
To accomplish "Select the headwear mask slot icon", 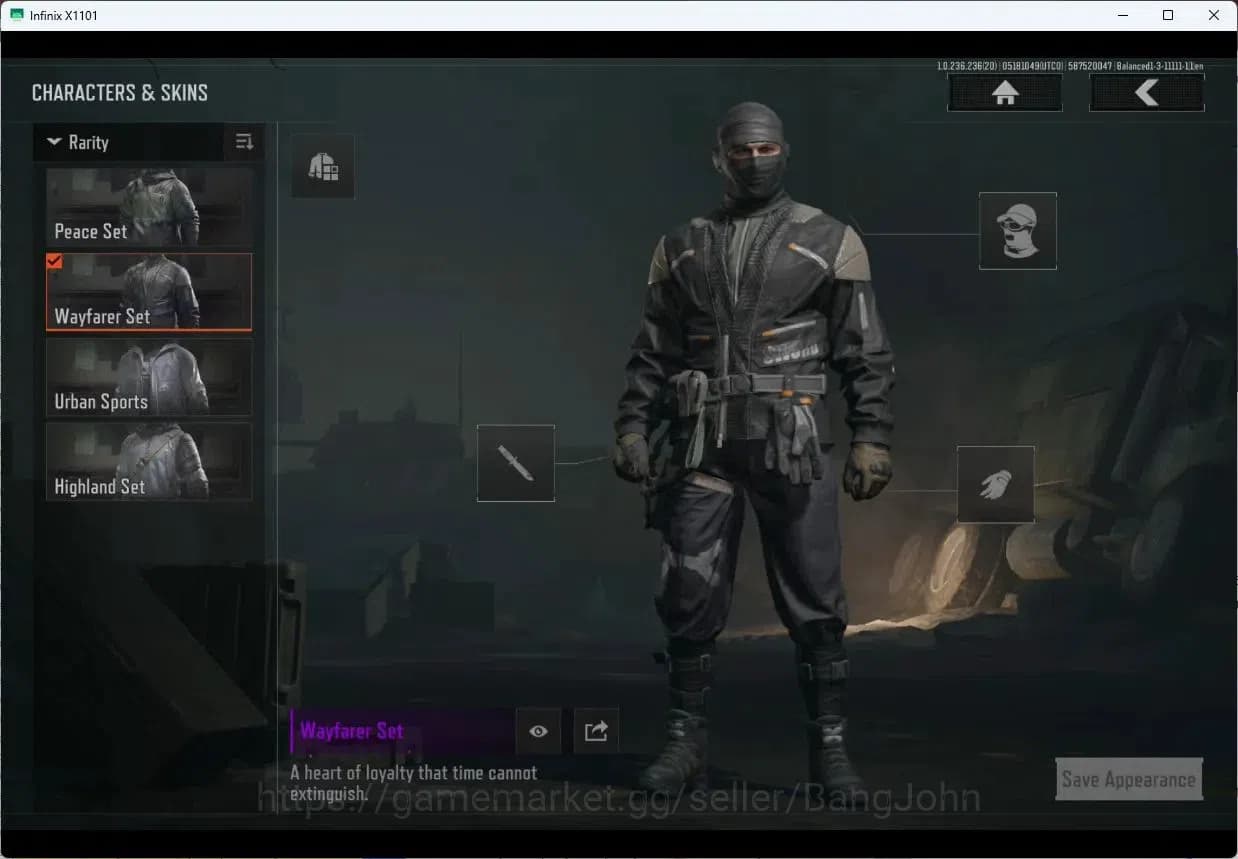I will tap(1018, 231).
